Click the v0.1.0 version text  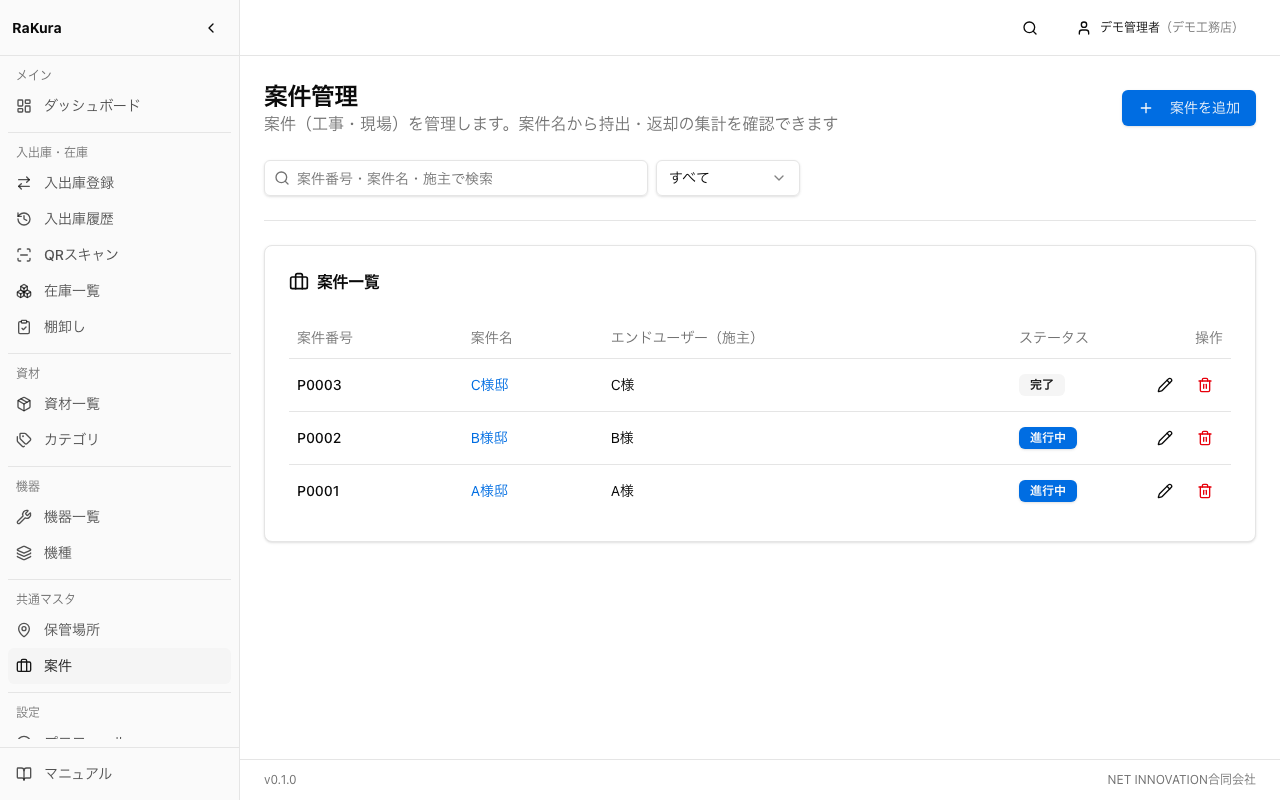280,780
